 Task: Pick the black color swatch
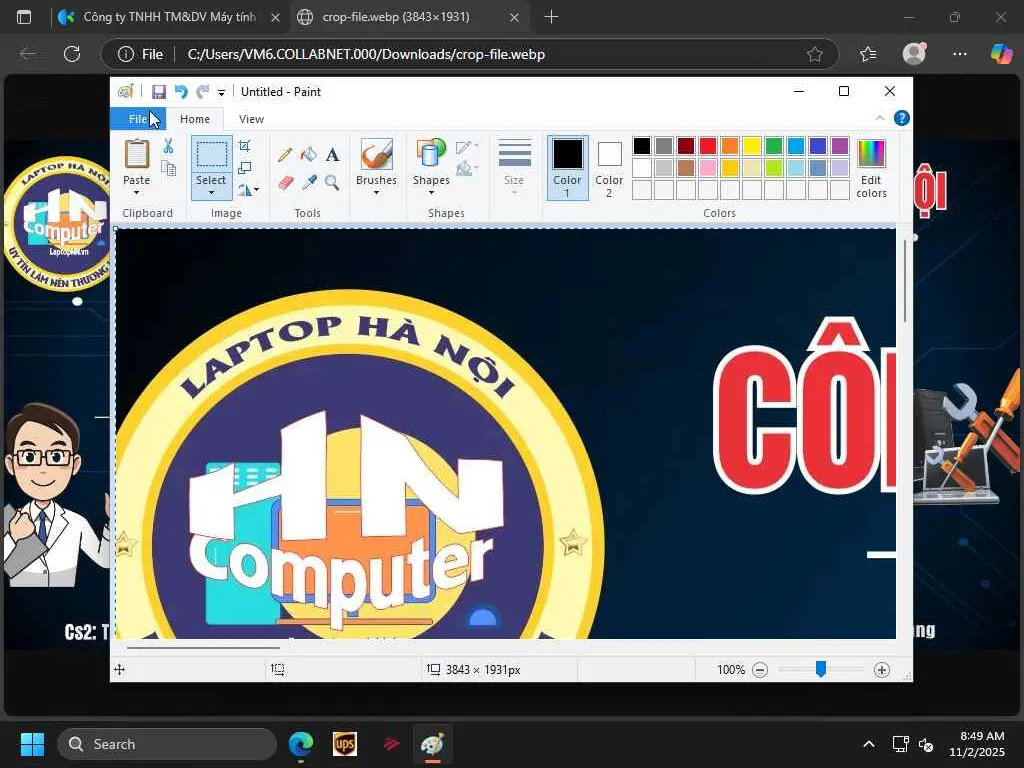(x=642, y=146)
